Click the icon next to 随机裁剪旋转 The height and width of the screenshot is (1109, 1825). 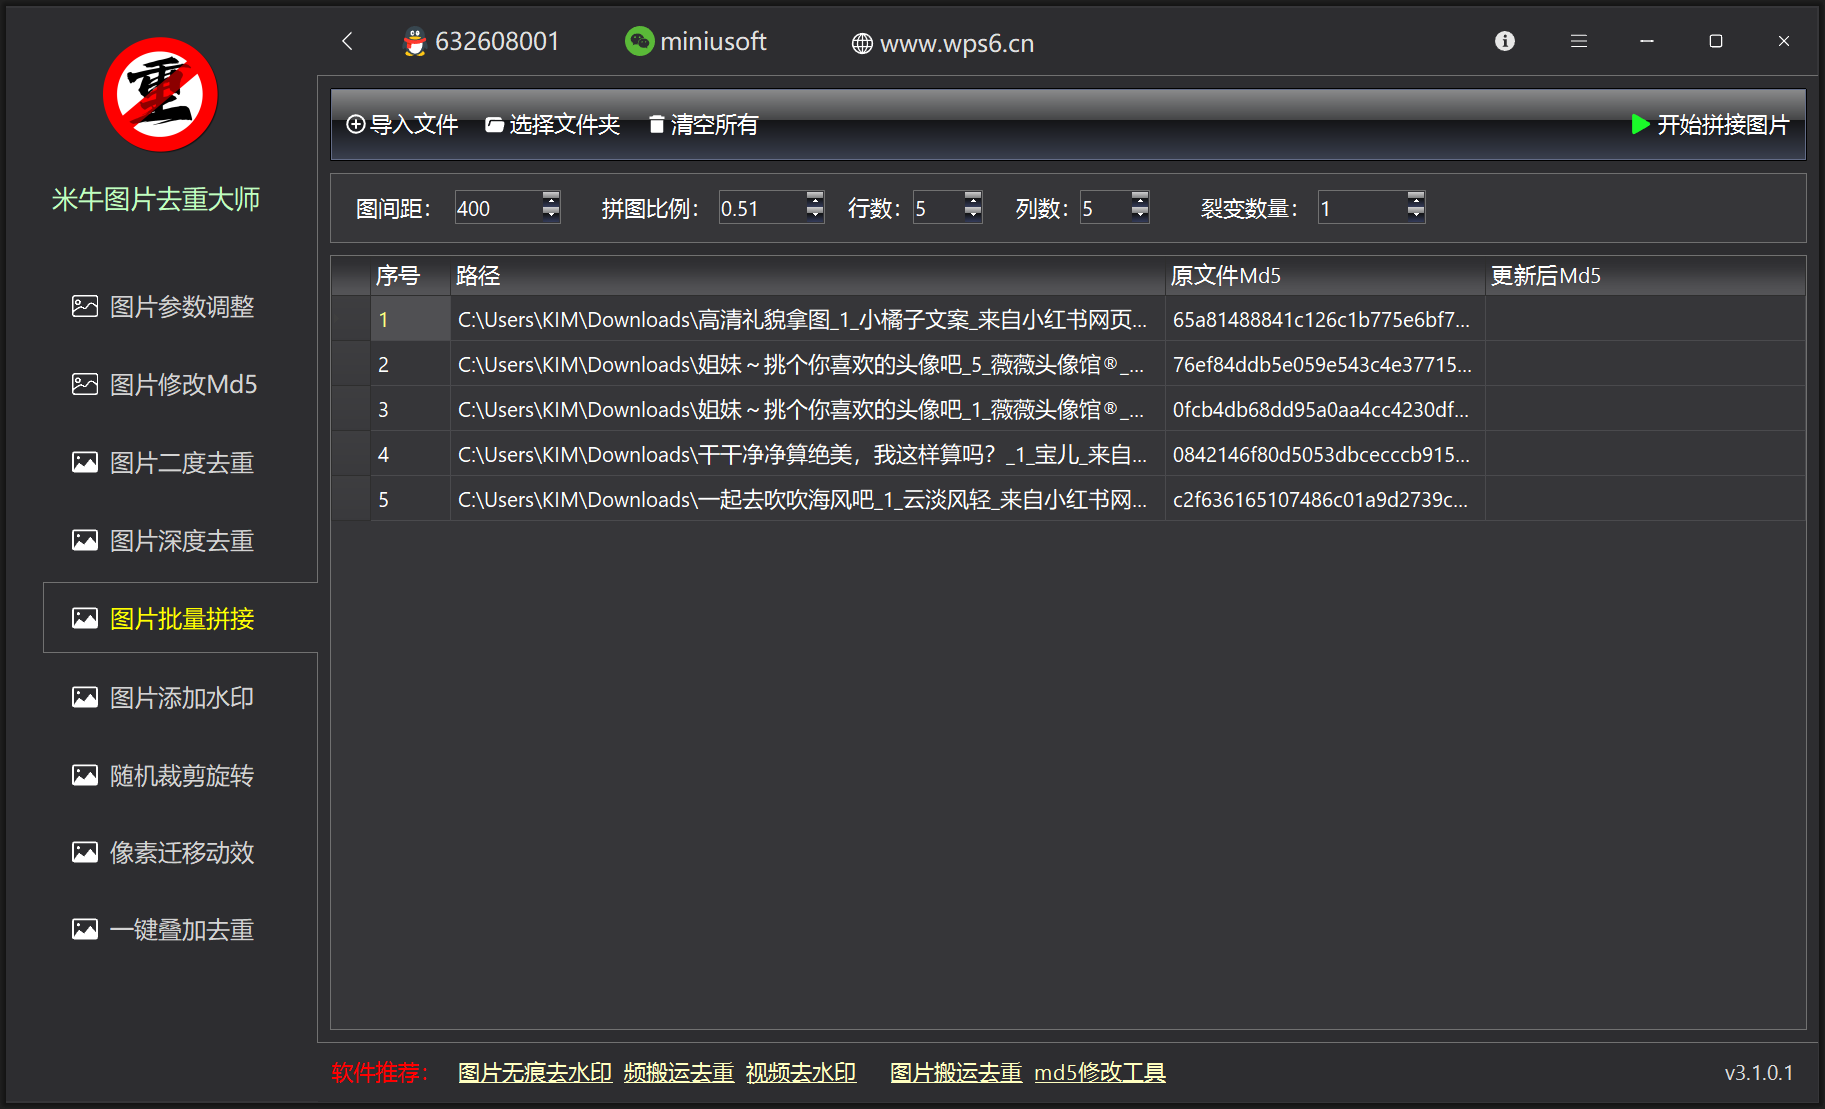click(85, 775)
